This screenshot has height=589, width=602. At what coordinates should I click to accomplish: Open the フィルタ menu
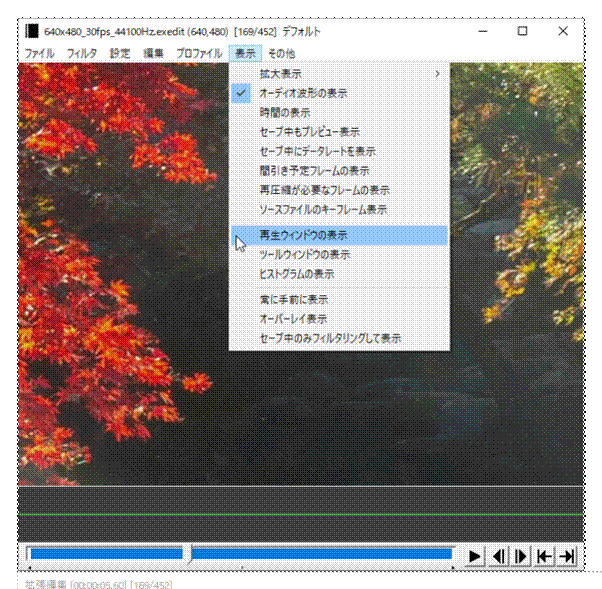[82, 53]
